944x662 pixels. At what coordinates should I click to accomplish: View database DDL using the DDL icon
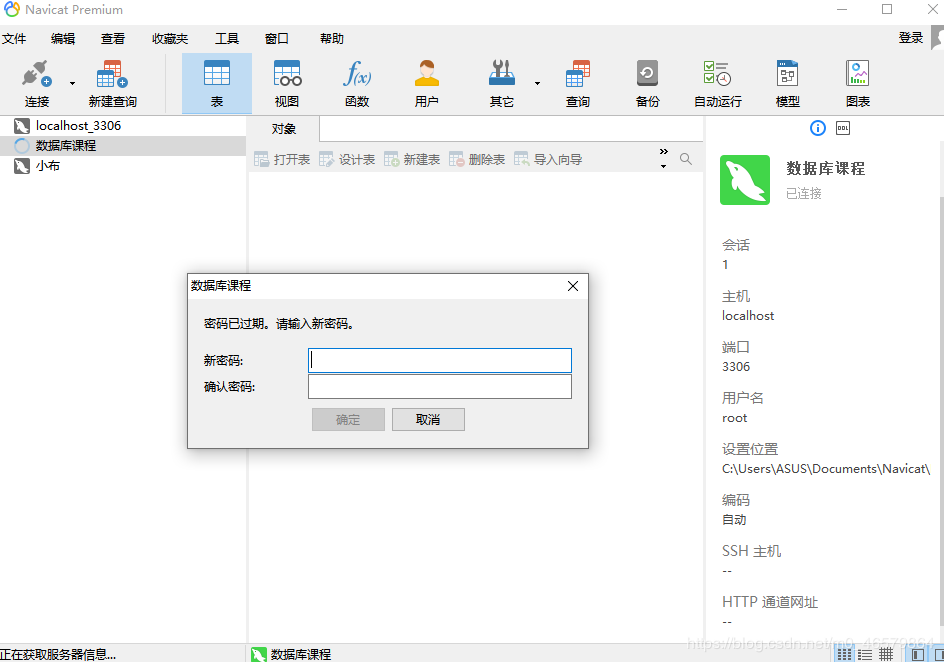point(841,128)
